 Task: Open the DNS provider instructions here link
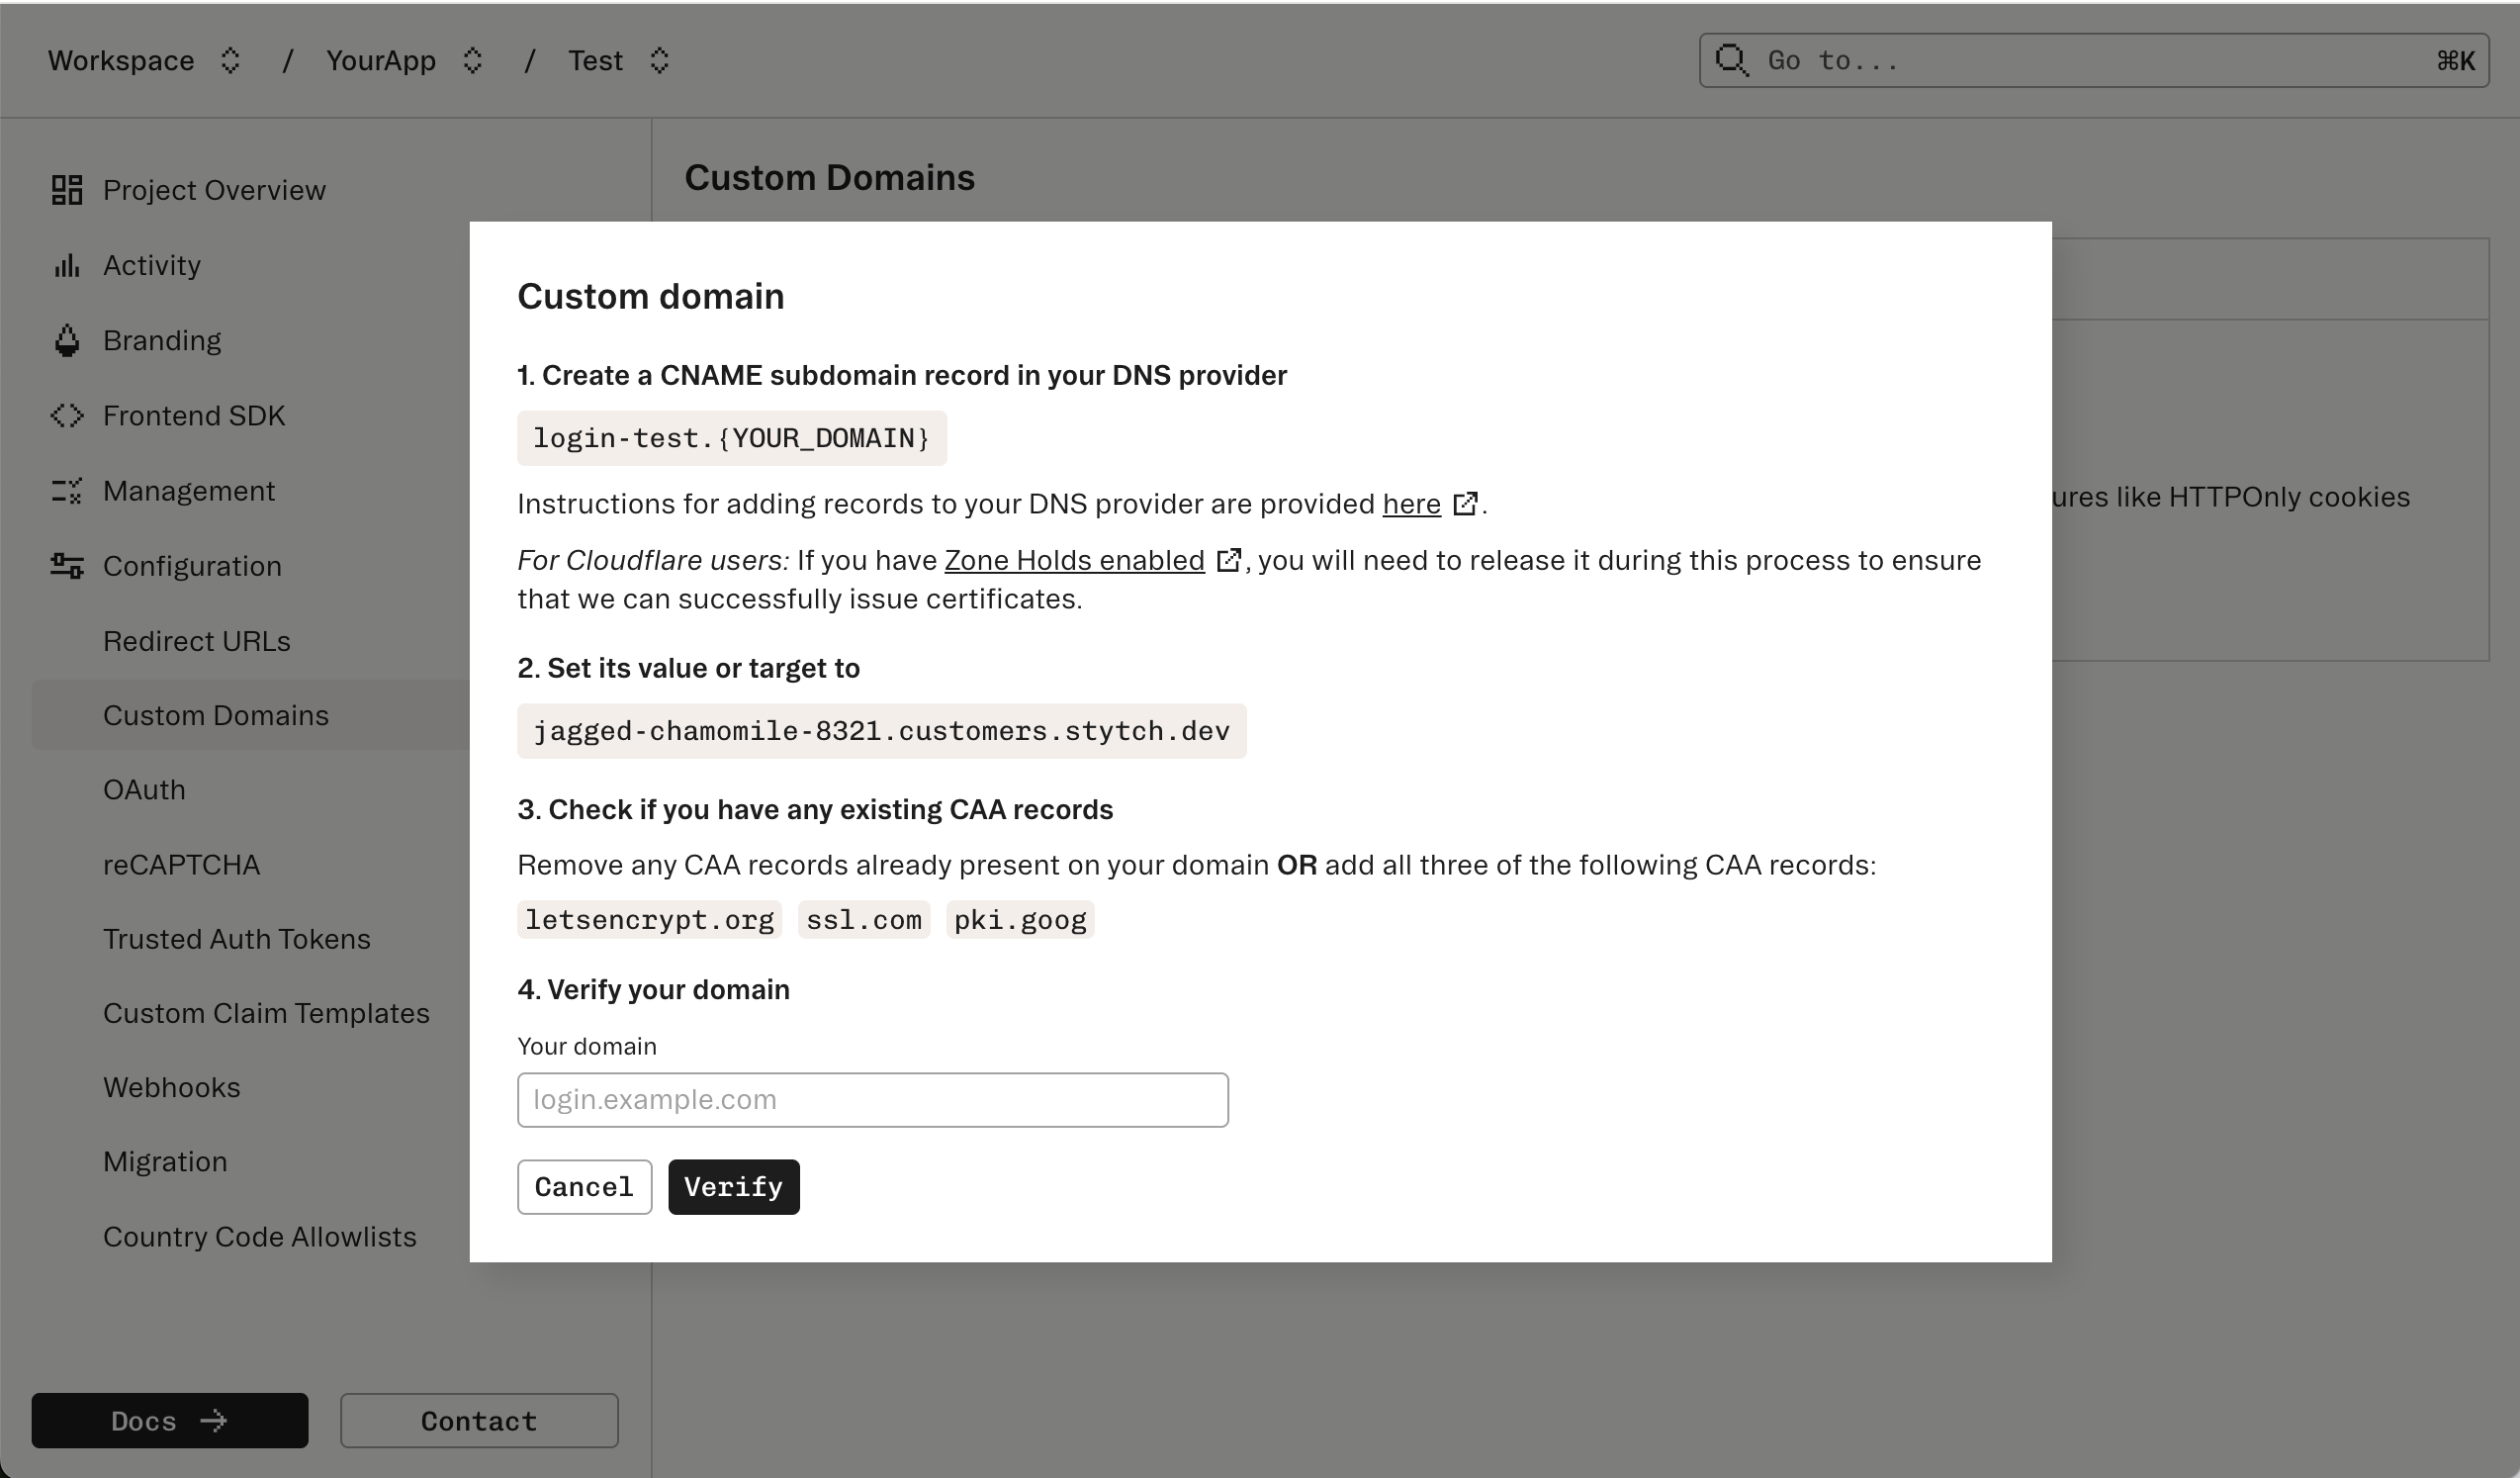tap(1410, 504)
